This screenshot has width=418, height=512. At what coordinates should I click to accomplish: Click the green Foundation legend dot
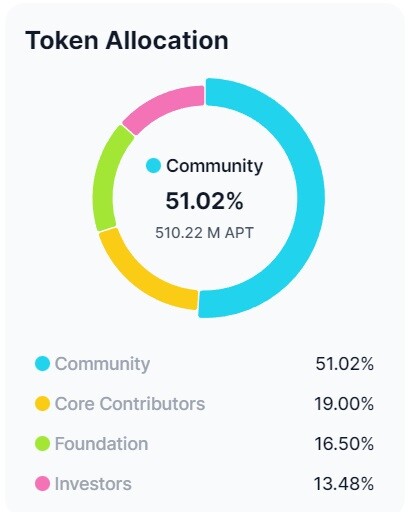(42, 444)
